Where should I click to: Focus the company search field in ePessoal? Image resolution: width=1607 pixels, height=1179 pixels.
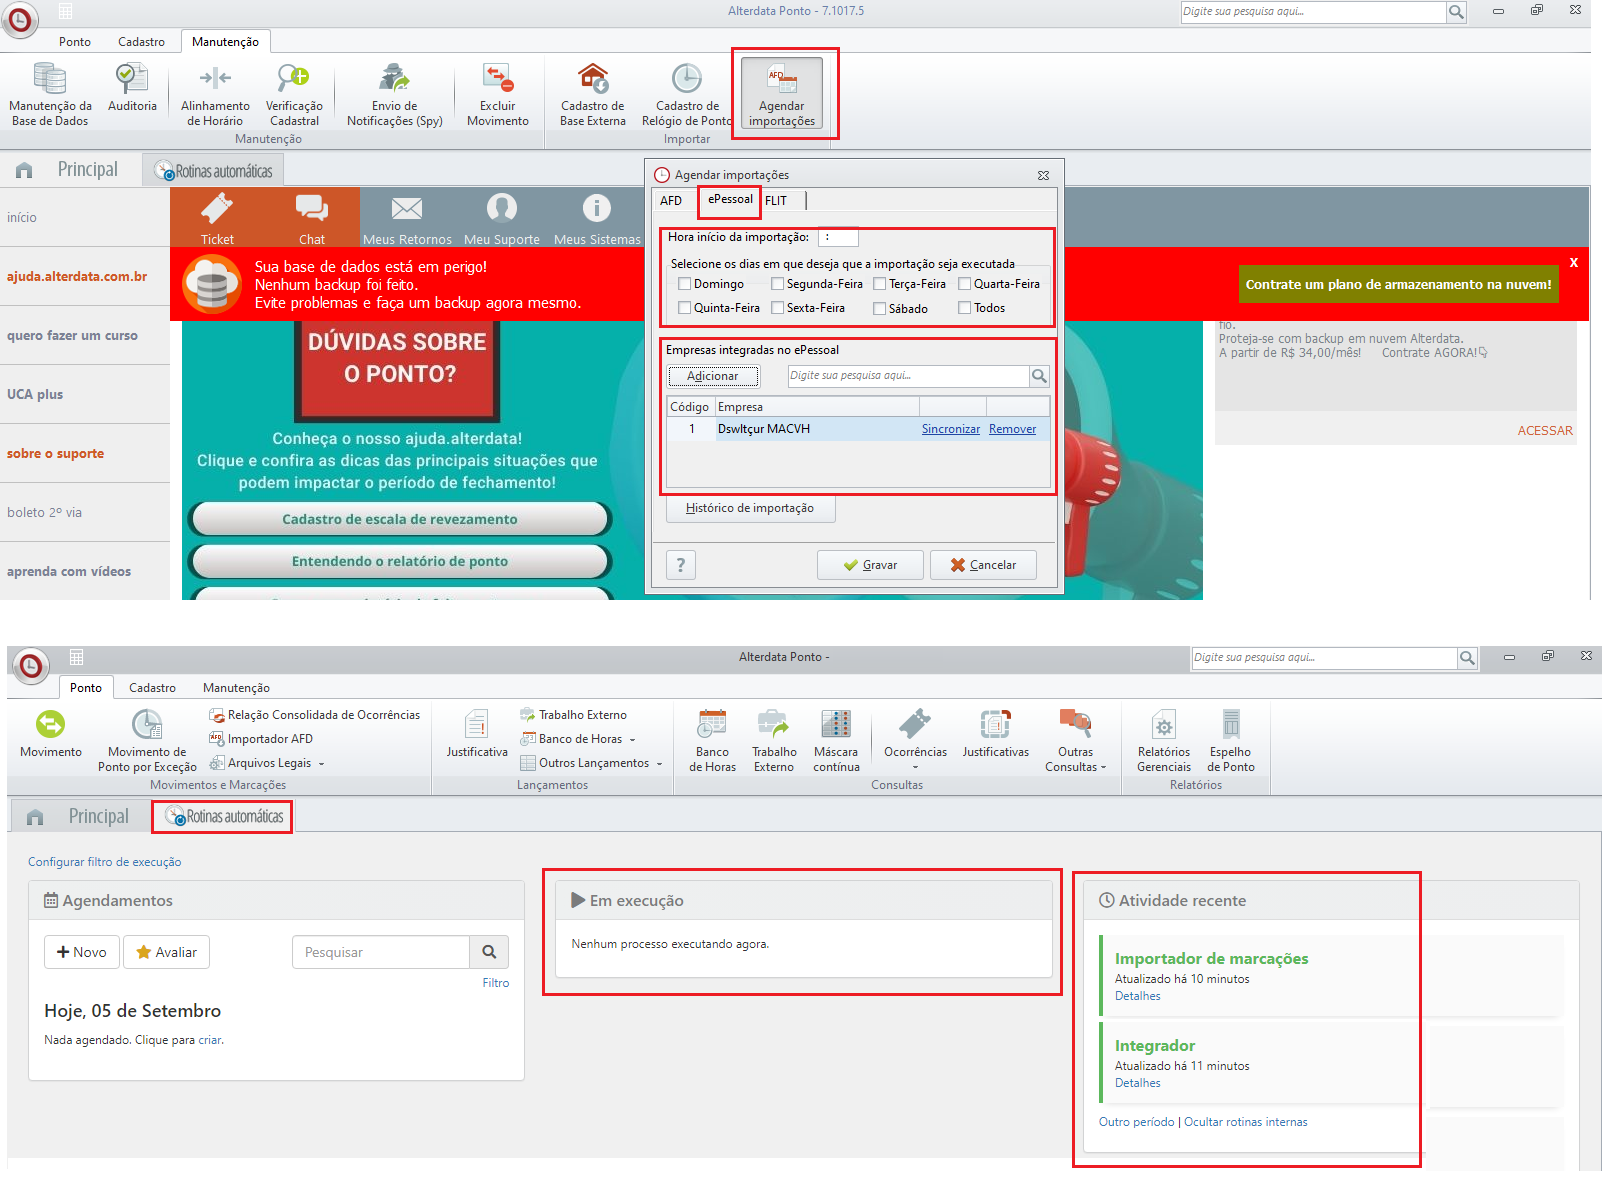click(909, 376)
